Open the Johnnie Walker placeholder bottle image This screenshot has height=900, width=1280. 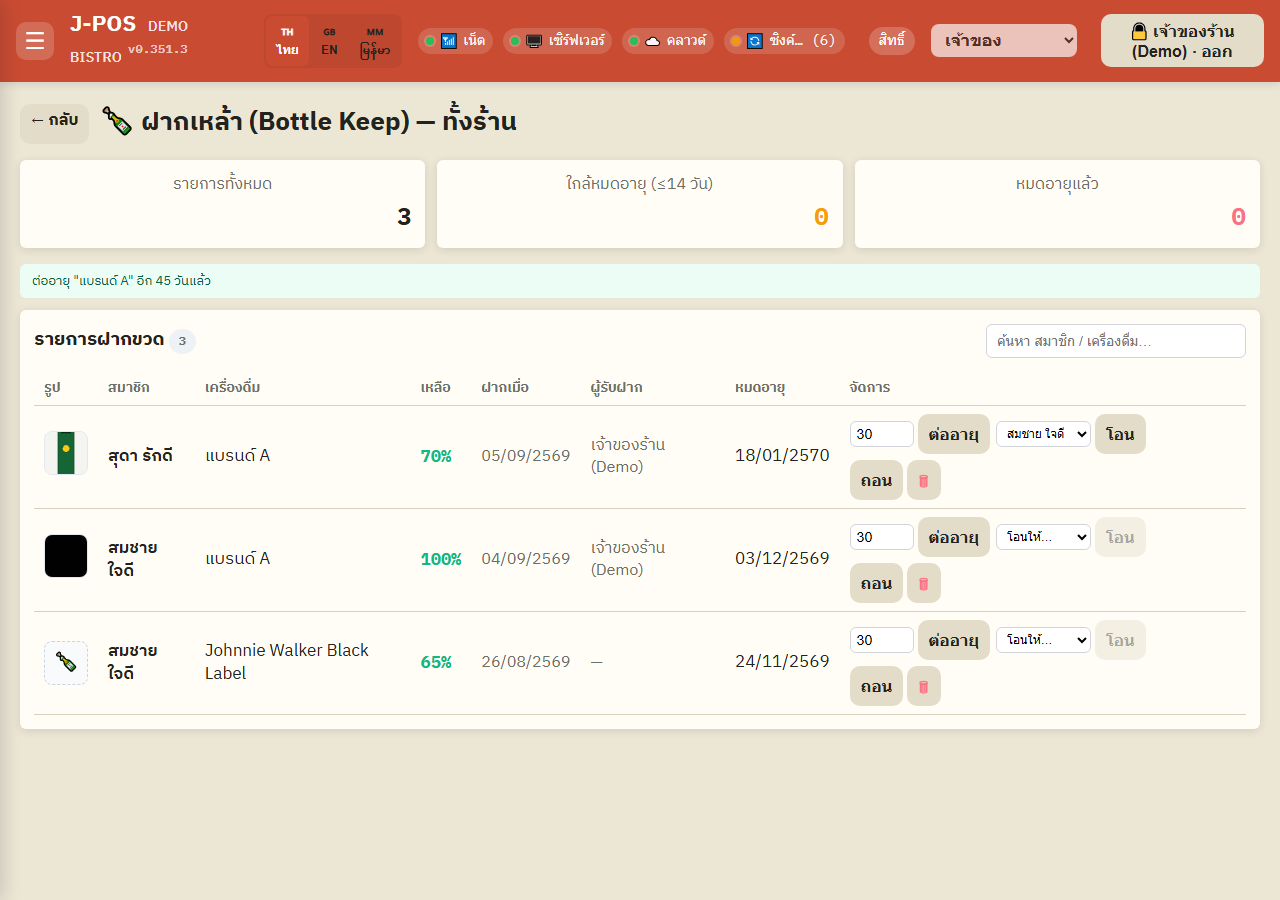[66, 663]
